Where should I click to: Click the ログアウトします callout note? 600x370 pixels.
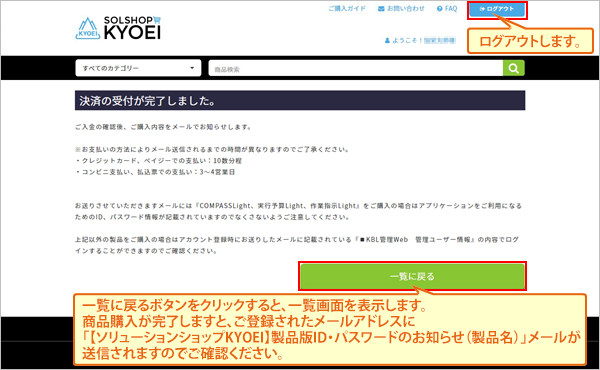[530, 41]
